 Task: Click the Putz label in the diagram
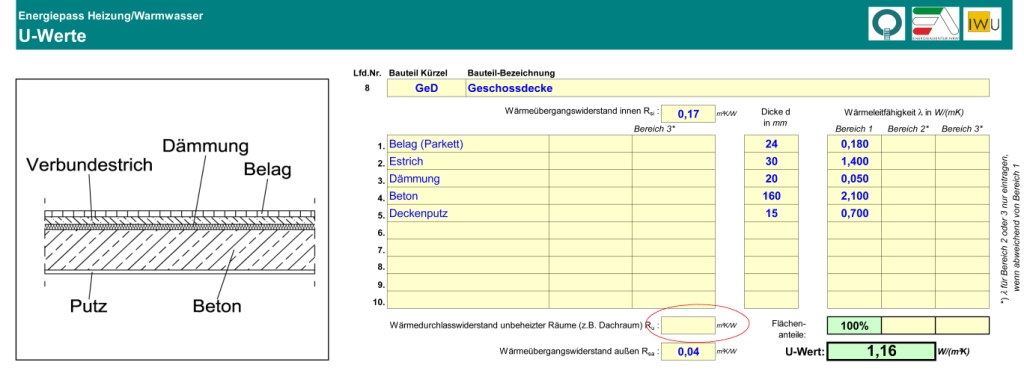click(88, 306)
